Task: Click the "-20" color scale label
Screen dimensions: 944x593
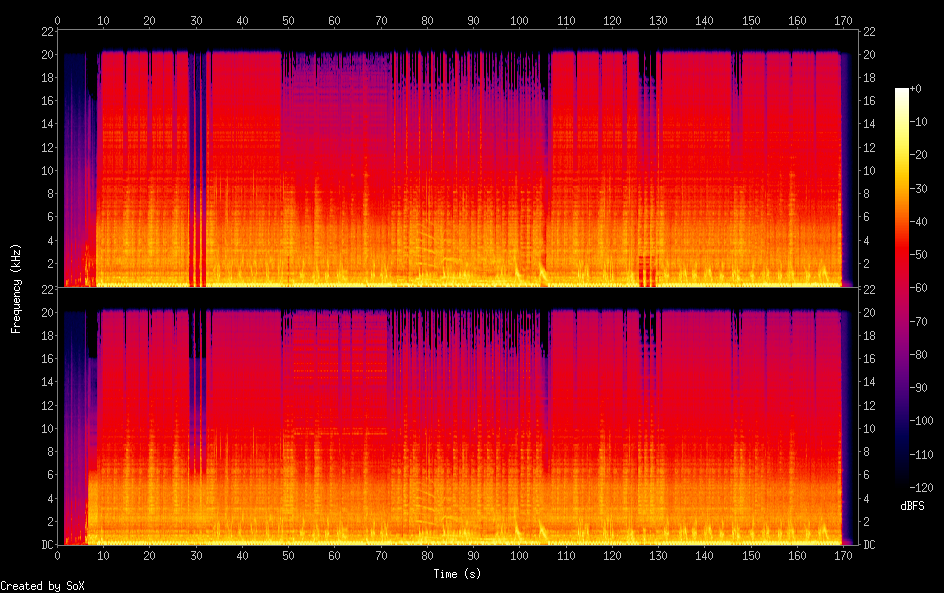Action: point(918,155)
